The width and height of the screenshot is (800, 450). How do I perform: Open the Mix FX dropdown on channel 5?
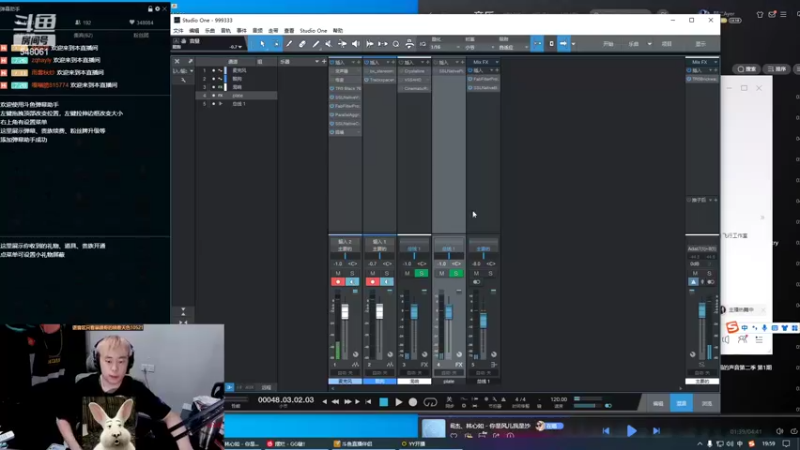[497, 62]
